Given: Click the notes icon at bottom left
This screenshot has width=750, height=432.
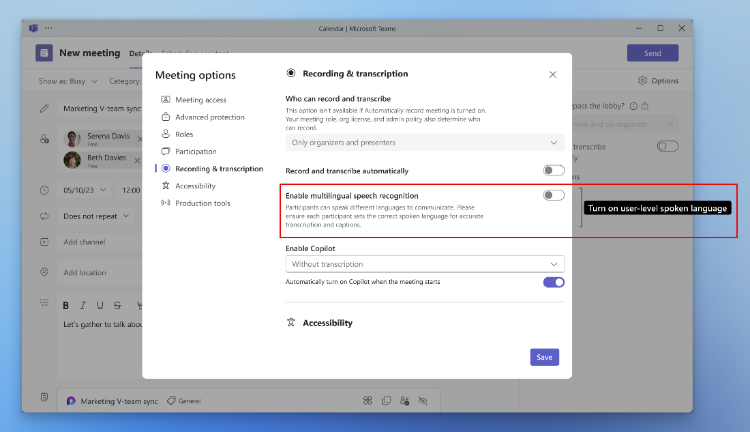Looking at the screenshot, I should pos(44,397).
